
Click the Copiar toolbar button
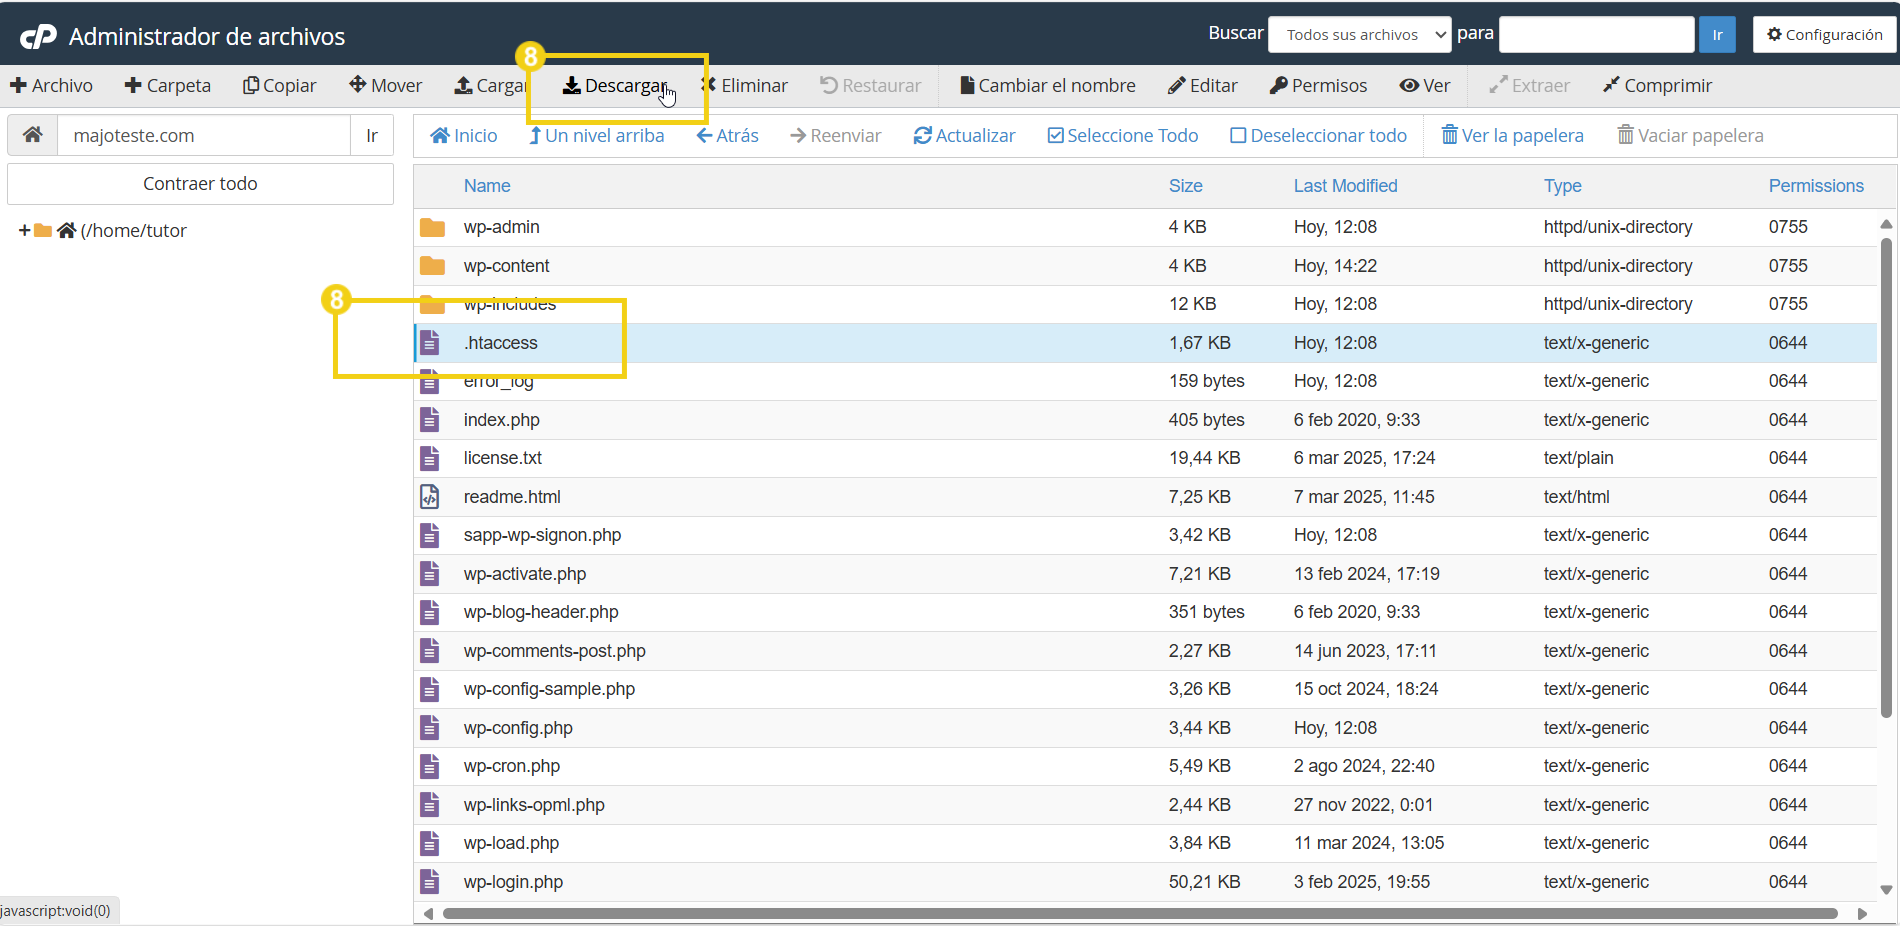(x=280, y=86)
